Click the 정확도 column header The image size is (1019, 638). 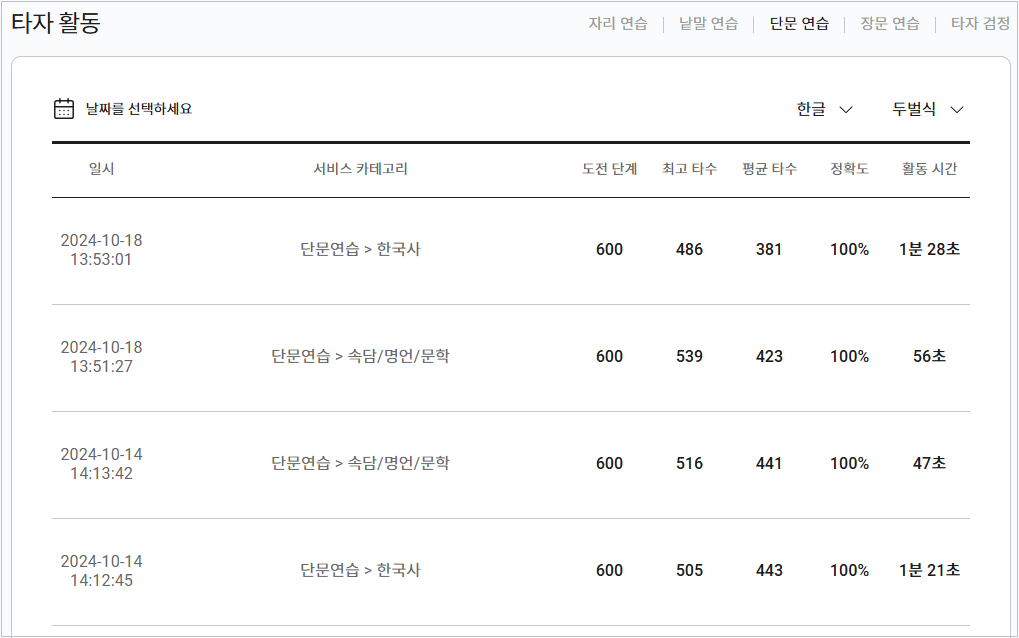coord(849,169)
